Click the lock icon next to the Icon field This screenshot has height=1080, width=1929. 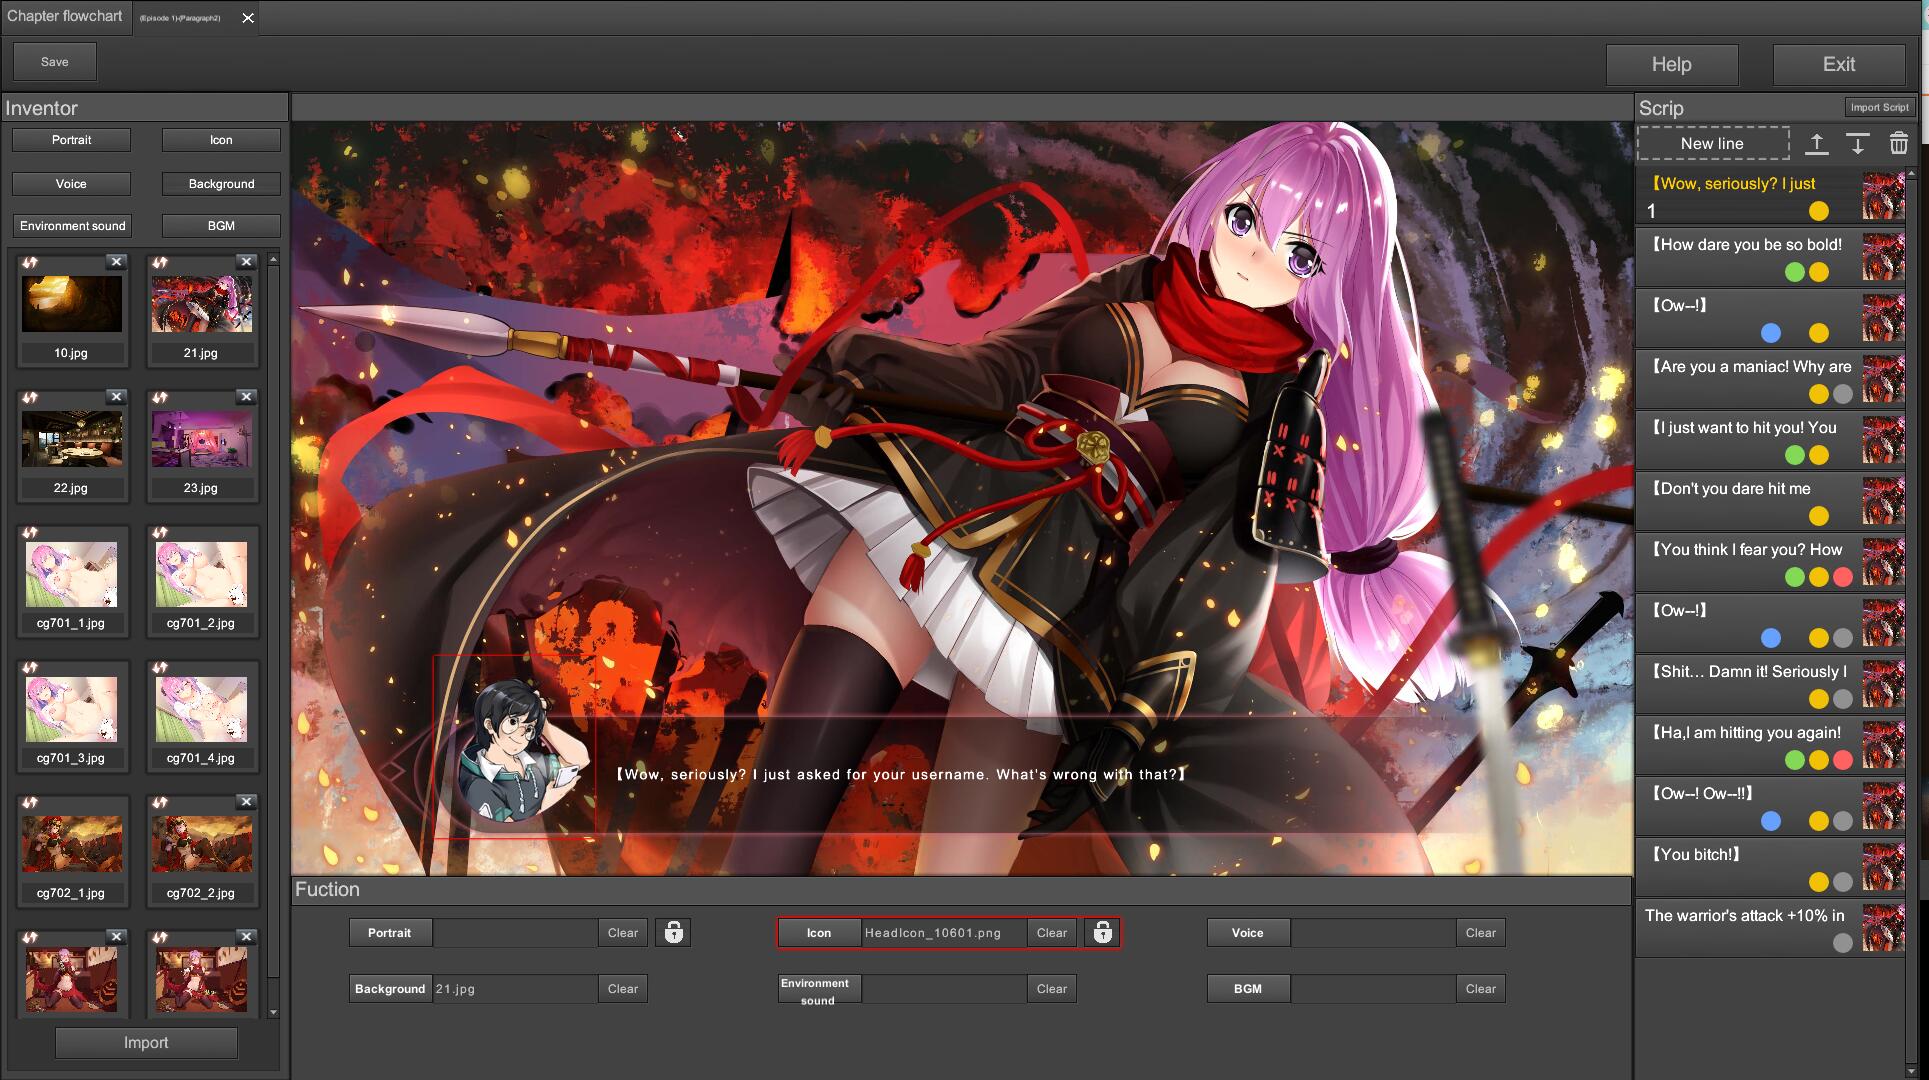pyautogui.click(x=1101, y=932)
